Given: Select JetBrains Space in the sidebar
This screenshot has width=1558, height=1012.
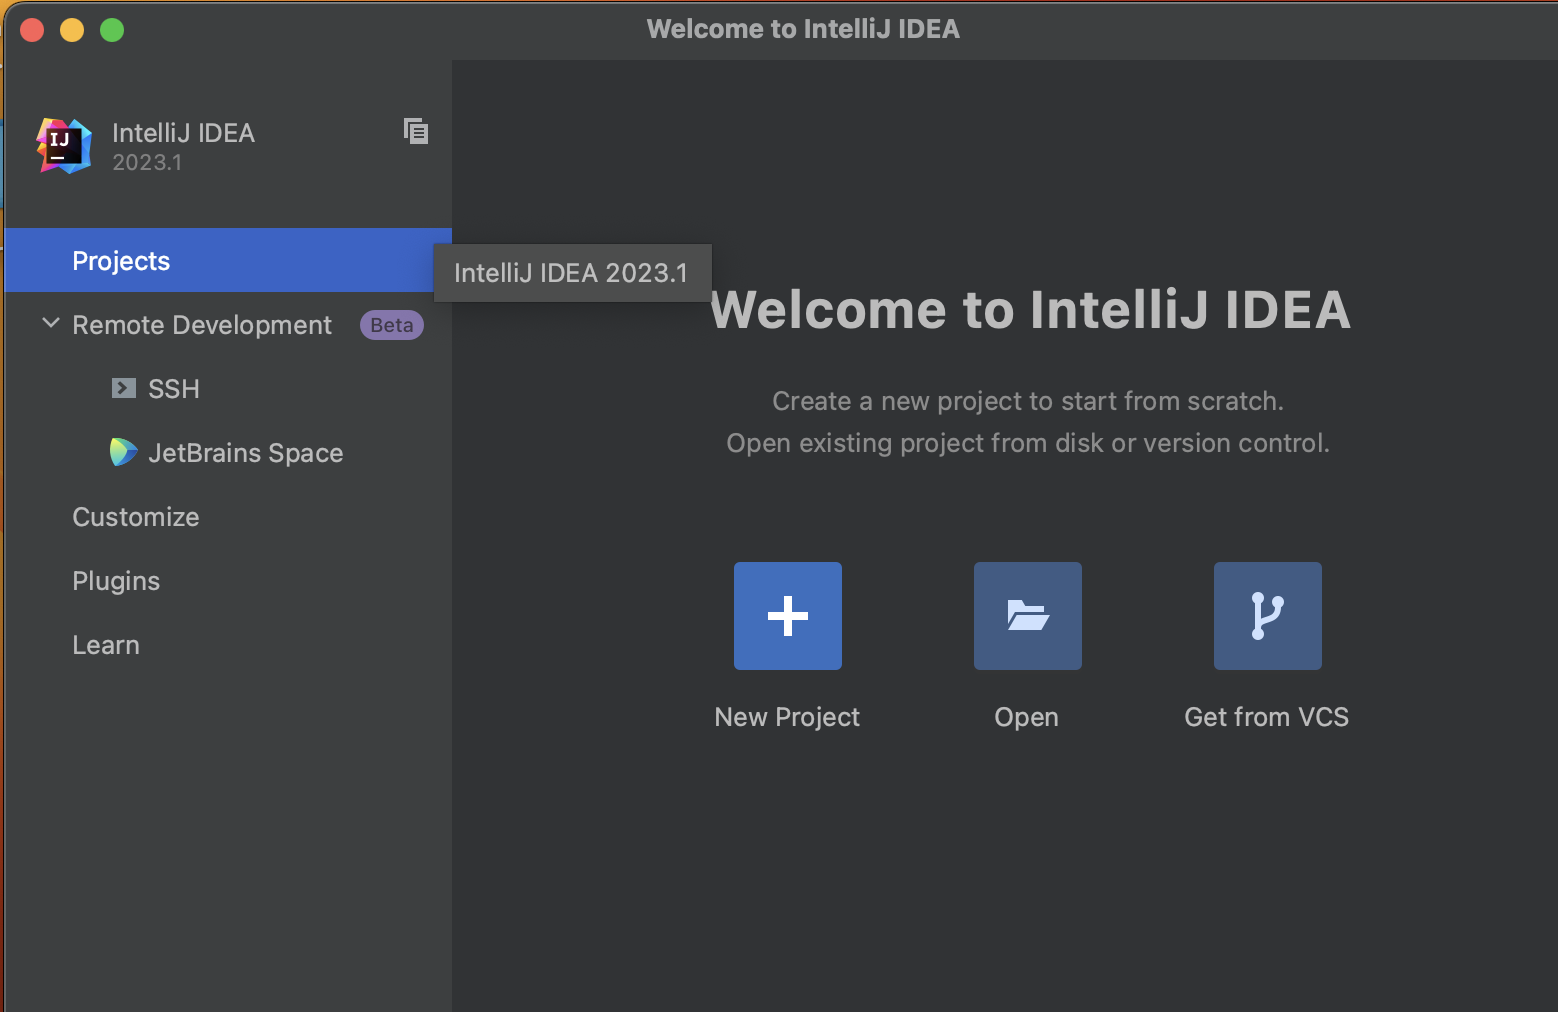Looking at the screenshot, I should pyautogui.click(x=246, y=453).
